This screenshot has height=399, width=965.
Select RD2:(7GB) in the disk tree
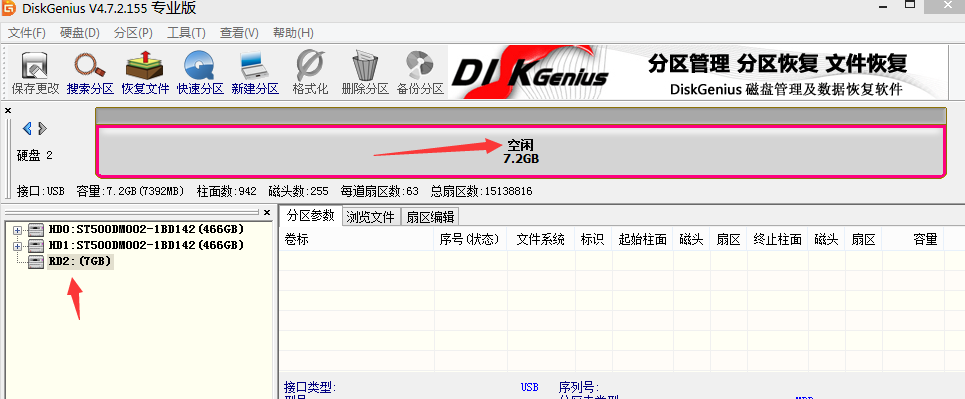pyautogui.click(x=81, y=262)
